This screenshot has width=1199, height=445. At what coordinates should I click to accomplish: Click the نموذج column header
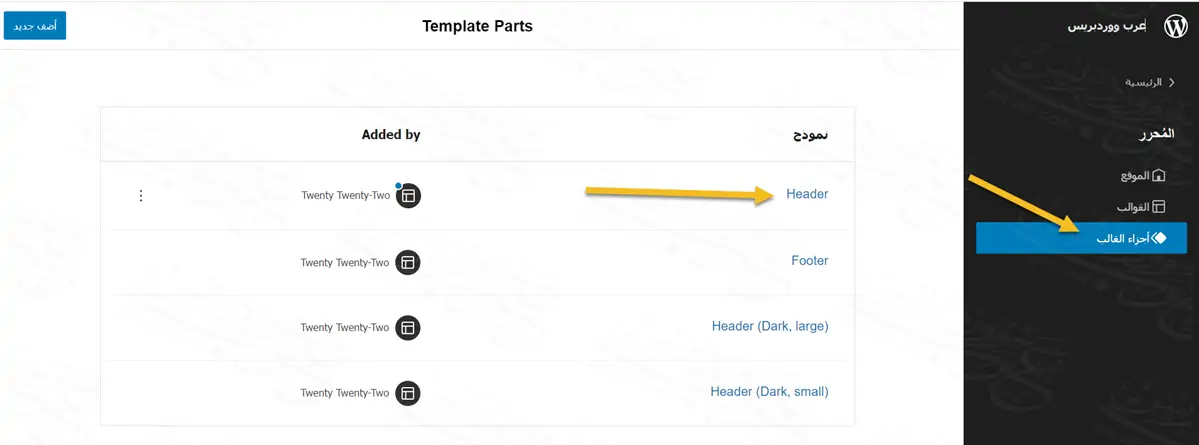pyautogui.click(x=810, y=134)
